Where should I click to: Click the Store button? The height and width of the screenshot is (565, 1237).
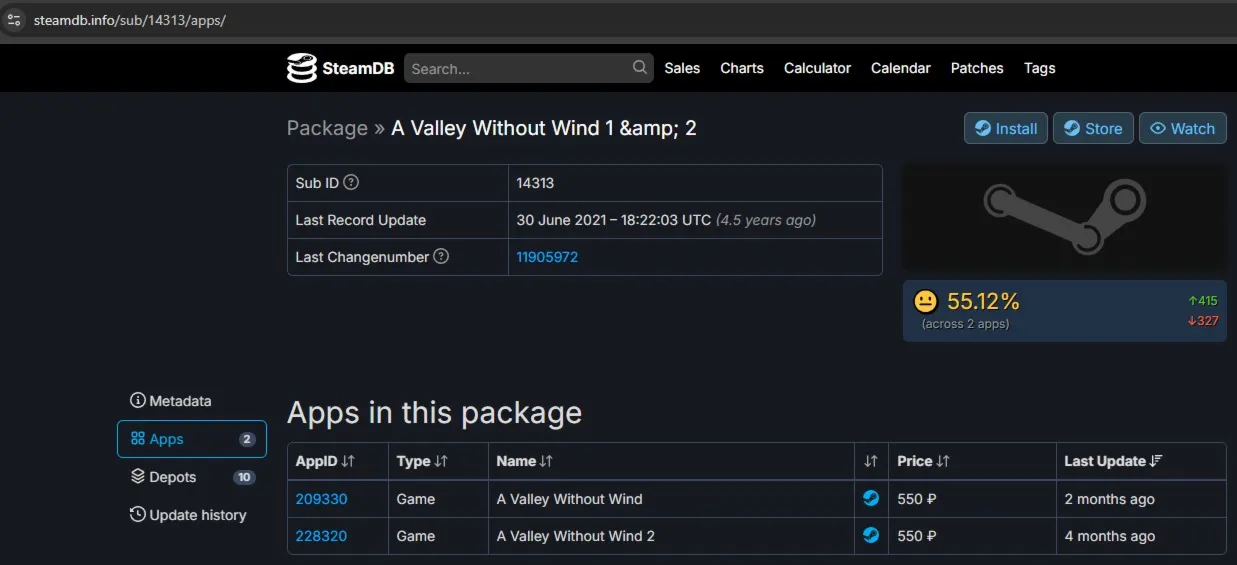[x=1093, y=128]
